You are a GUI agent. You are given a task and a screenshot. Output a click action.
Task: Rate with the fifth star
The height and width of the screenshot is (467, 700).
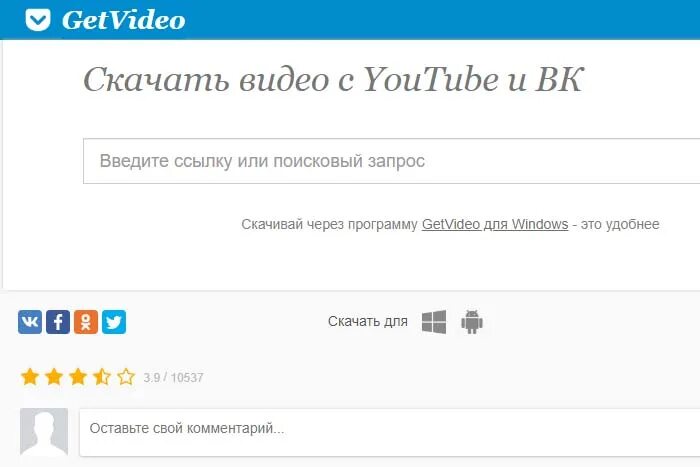[x=126, y=377]
